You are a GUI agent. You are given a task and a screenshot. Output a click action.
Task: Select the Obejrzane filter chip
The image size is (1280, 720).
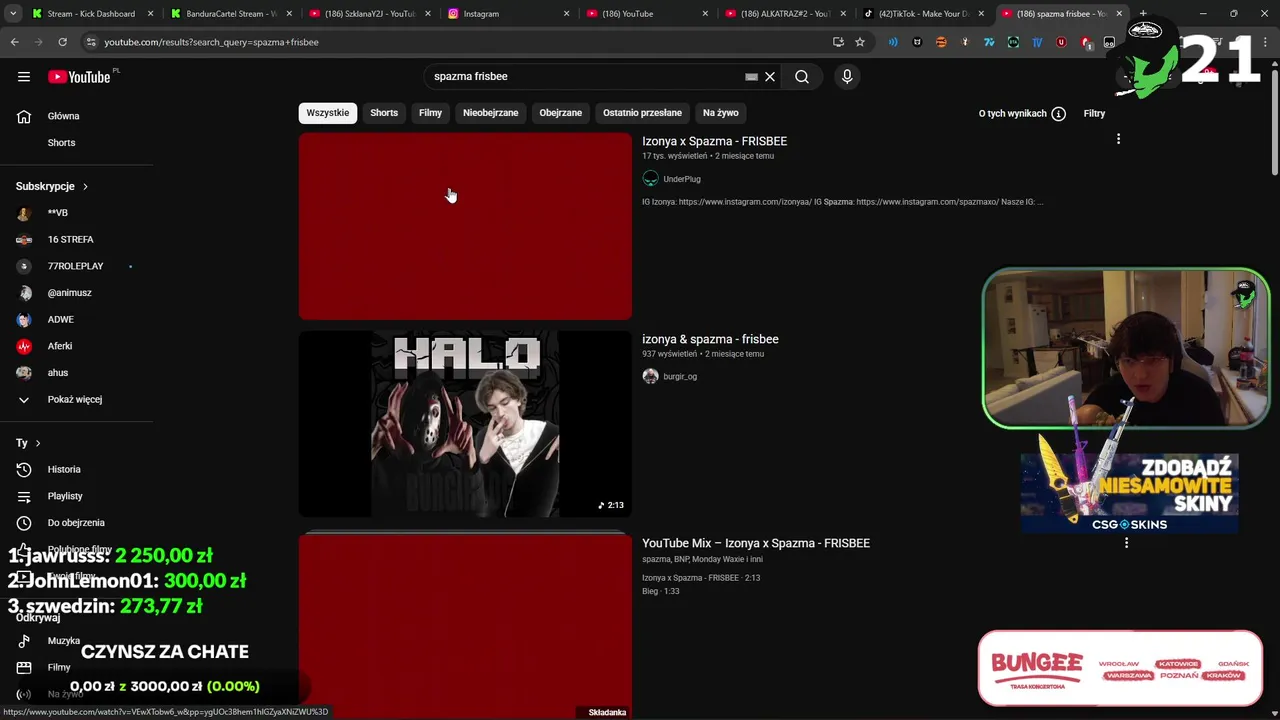[560, 113]
